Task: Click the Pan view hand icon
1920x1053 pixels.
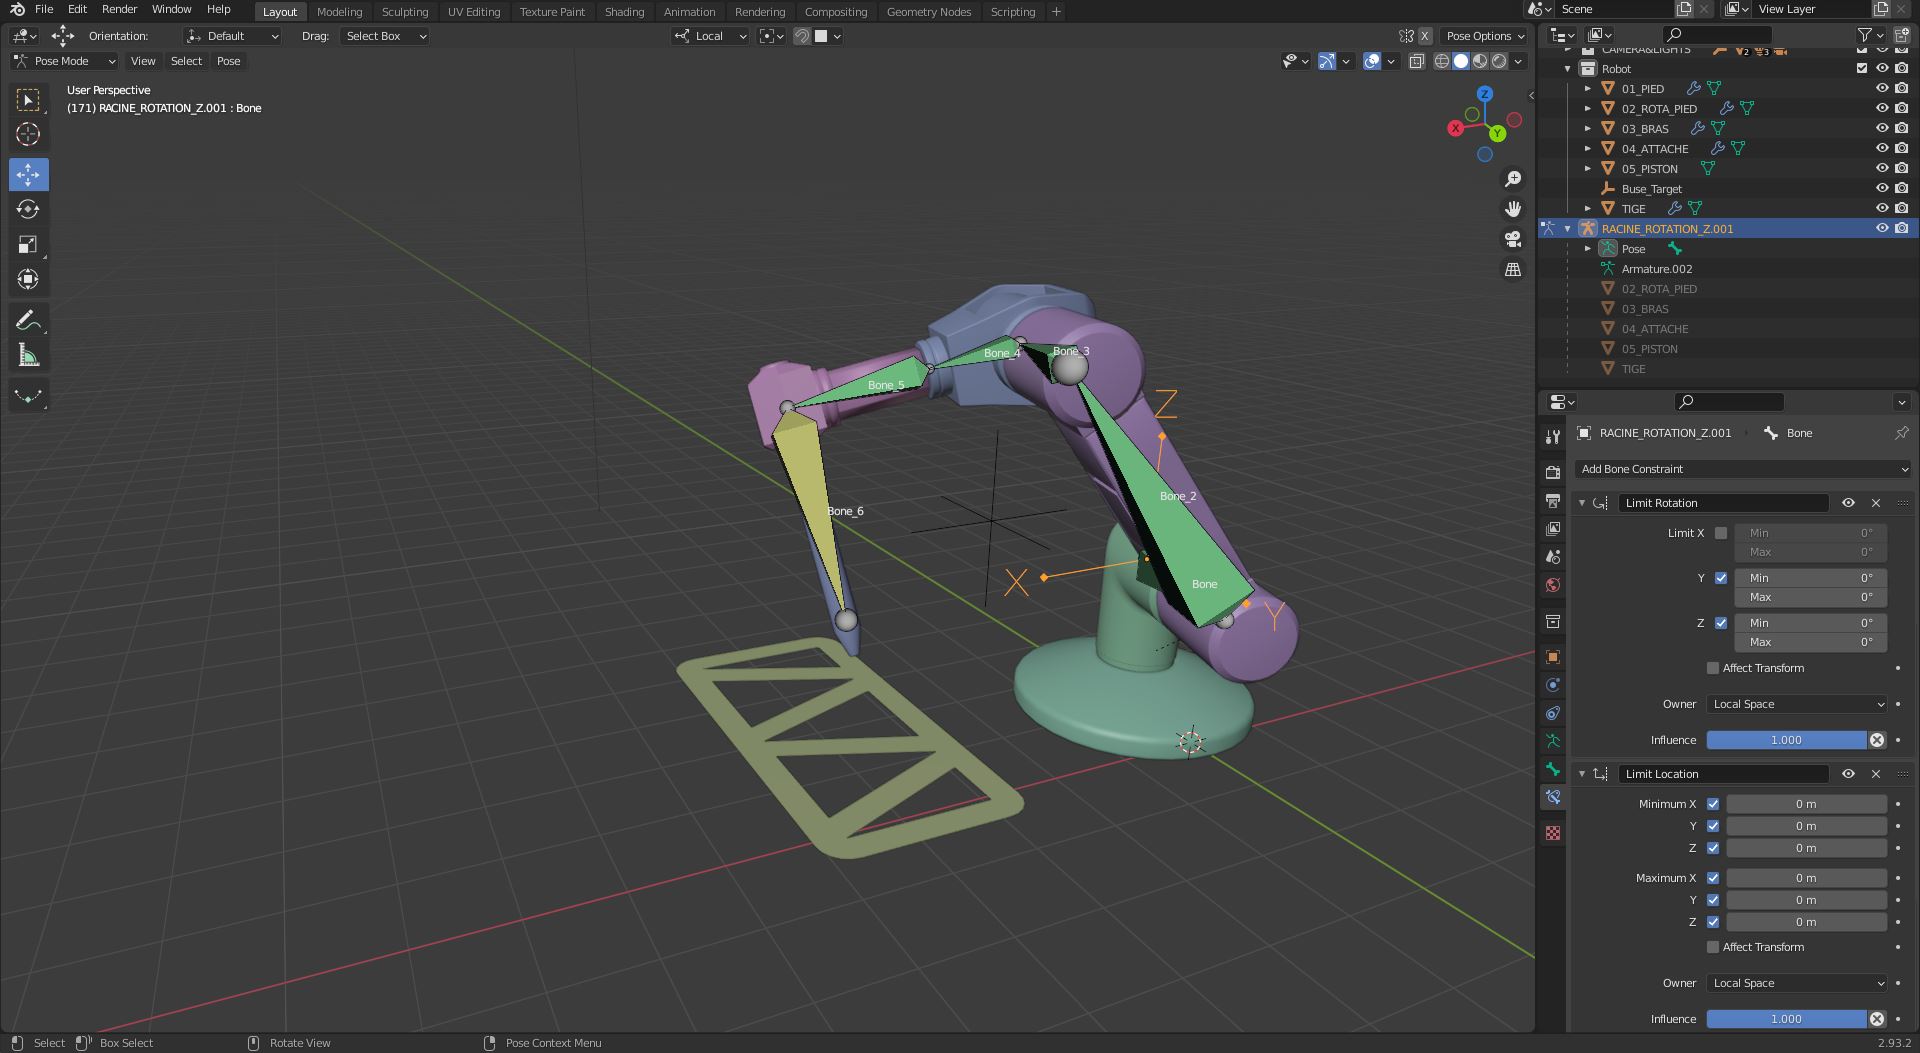Action: coord(1513,208)
